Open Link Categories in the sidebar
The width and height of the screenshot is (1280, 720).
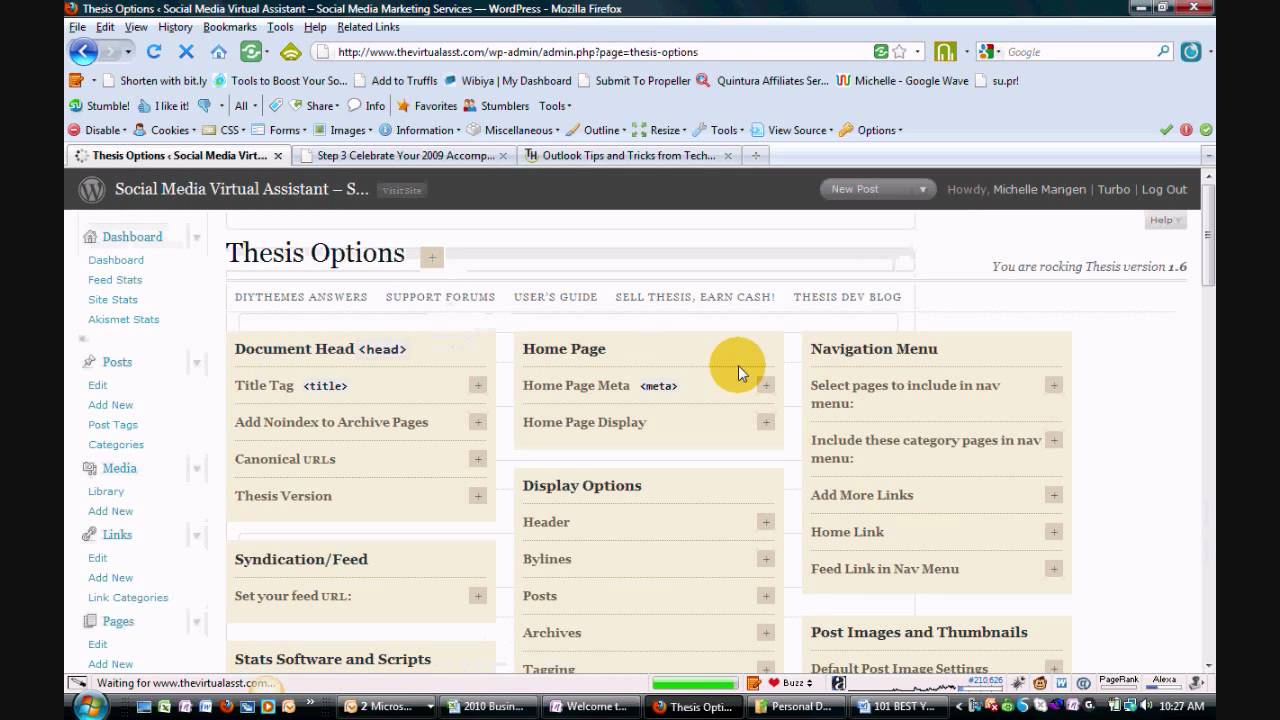128,598
